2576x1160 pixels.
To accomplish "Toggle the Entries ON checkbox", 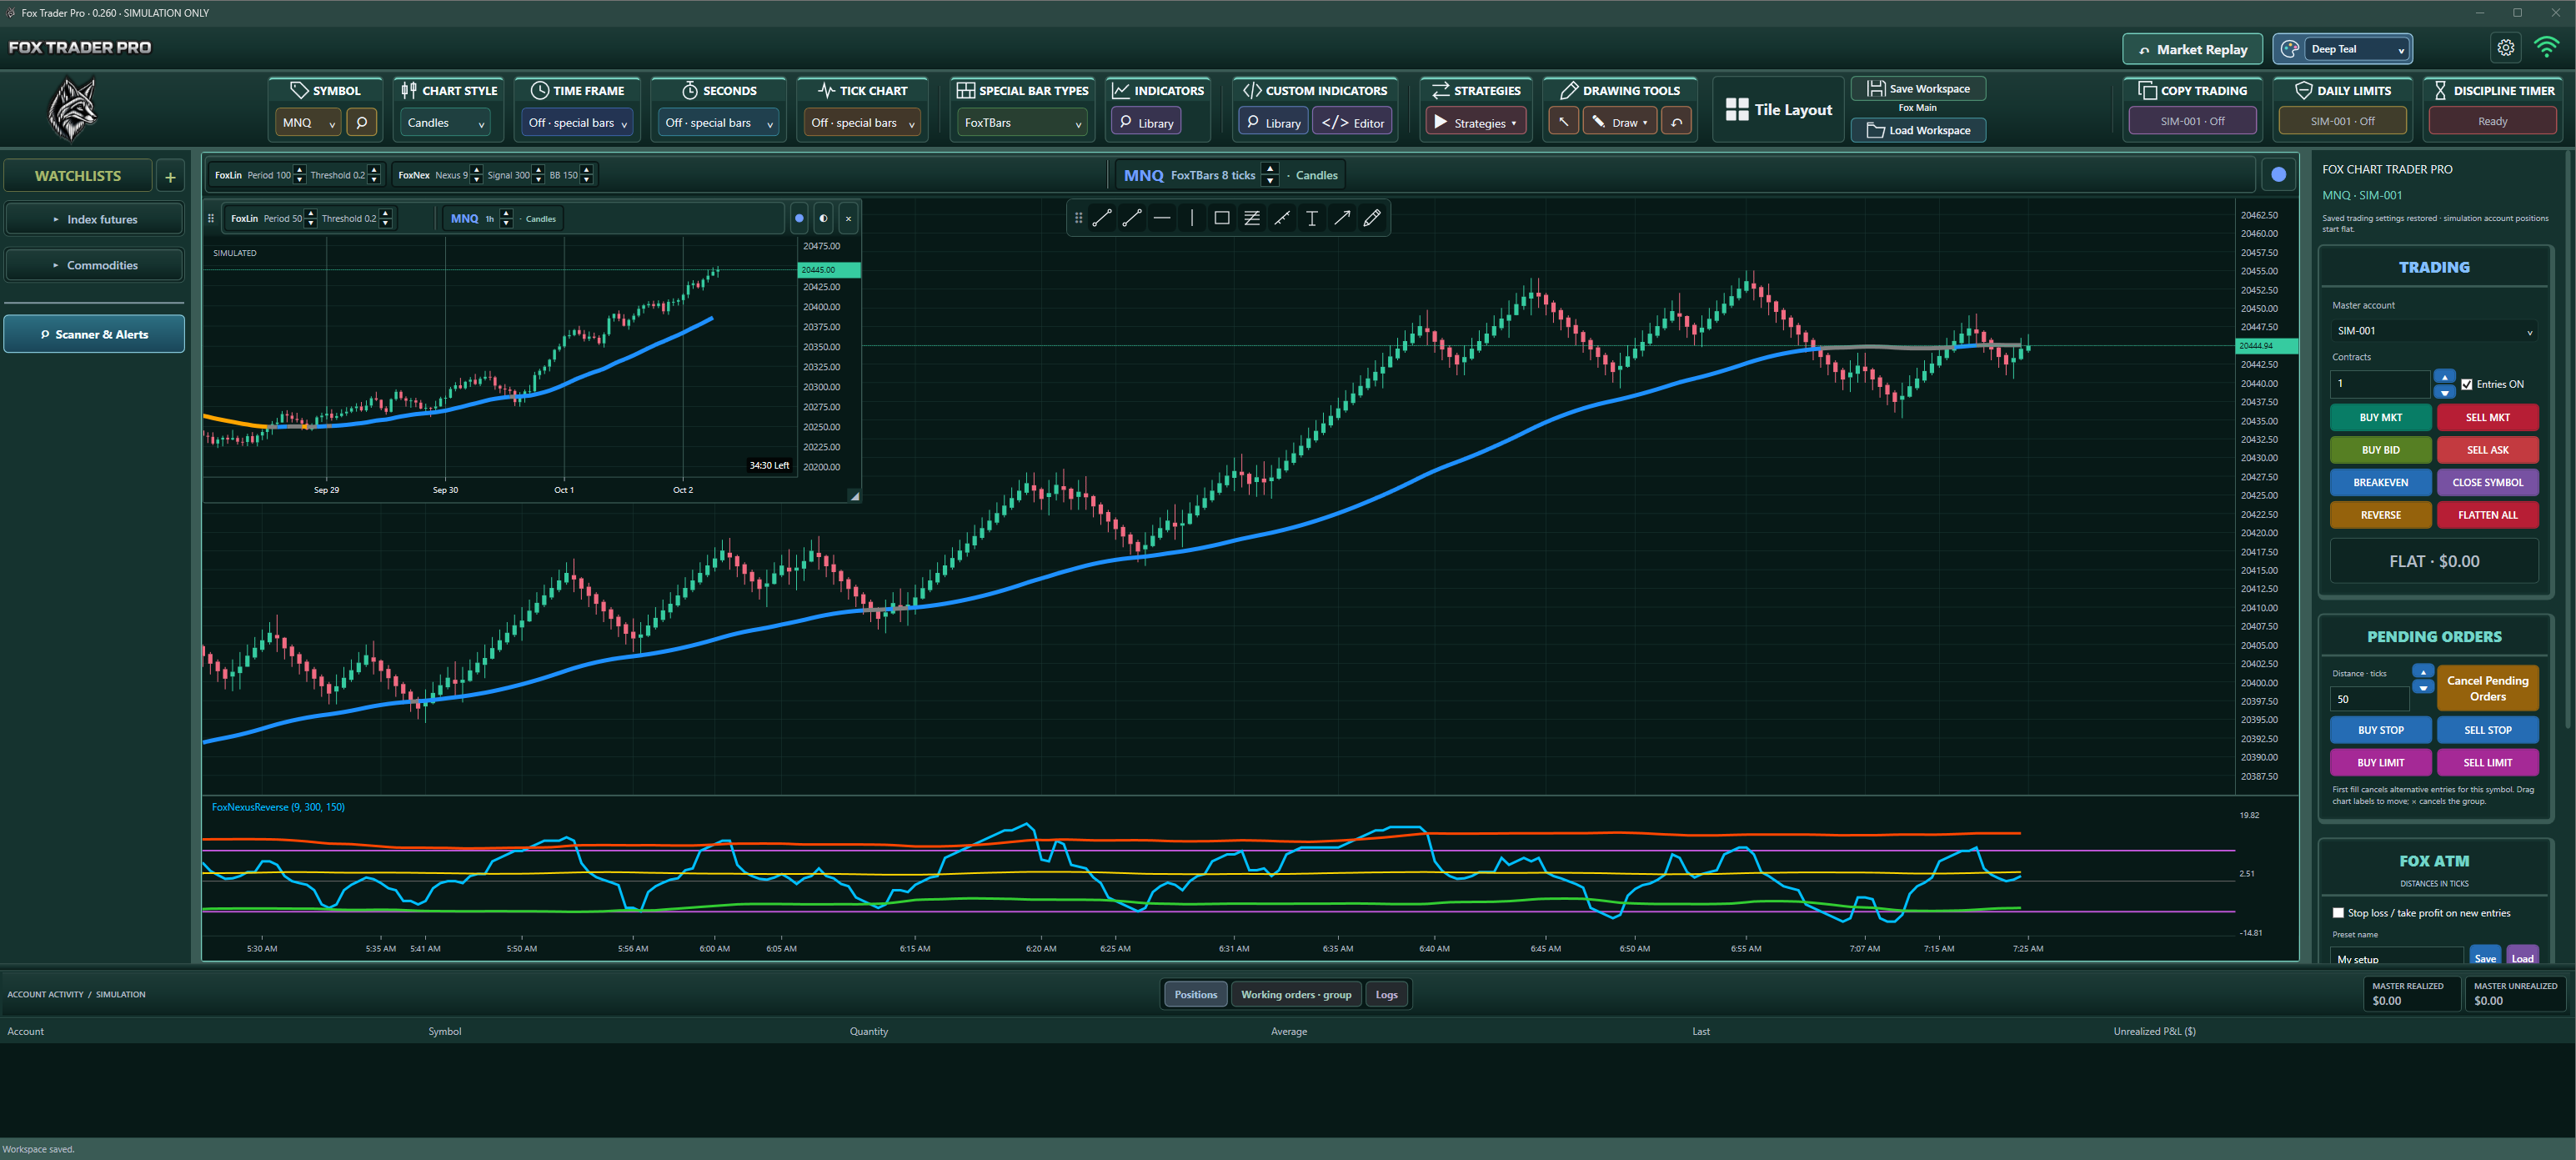I will tap(2466, 384).
